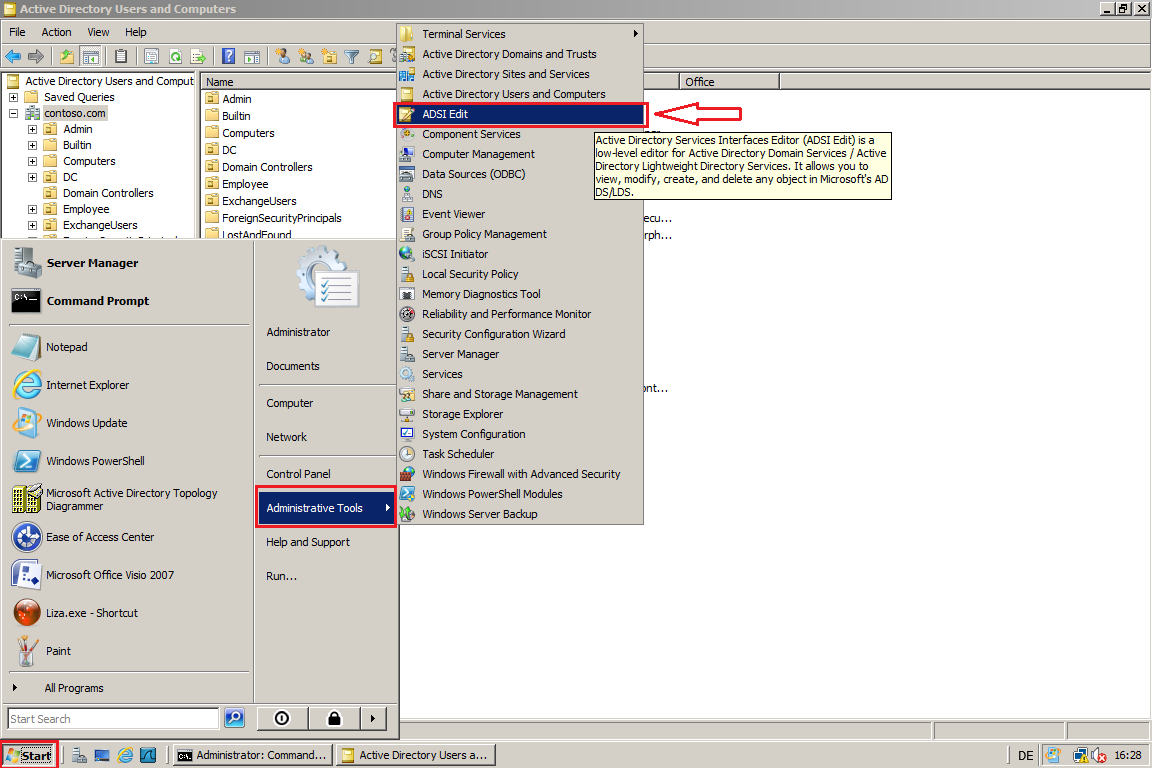Open shutdown options arrow in Start menu

click(373, 718)
